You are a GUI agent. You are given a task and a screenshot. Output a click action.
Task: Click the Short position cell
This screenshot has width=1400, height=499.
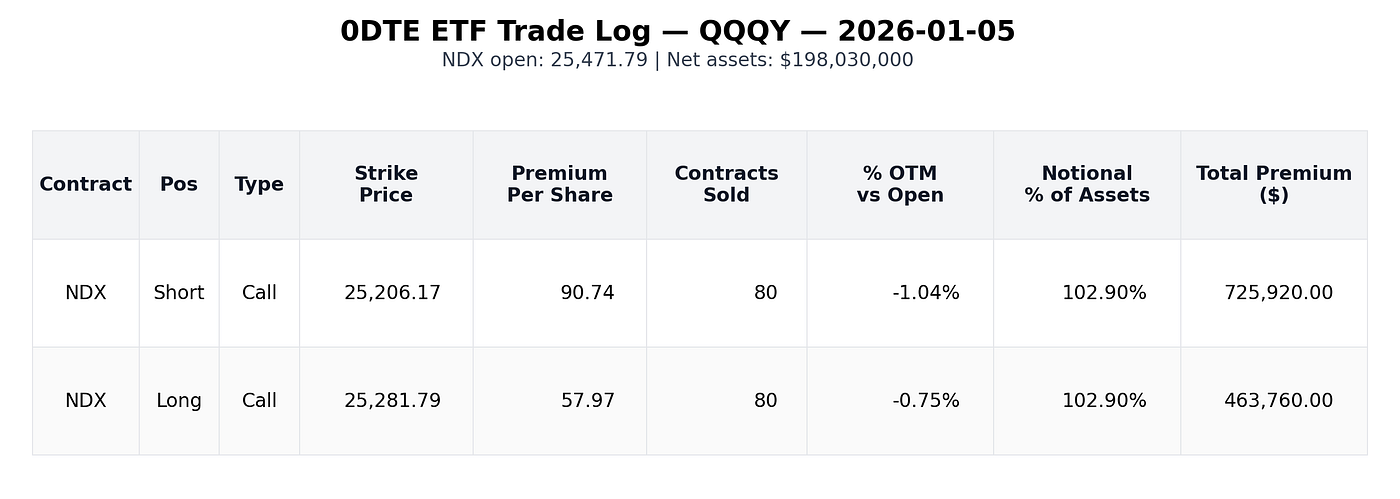(179, 293)
